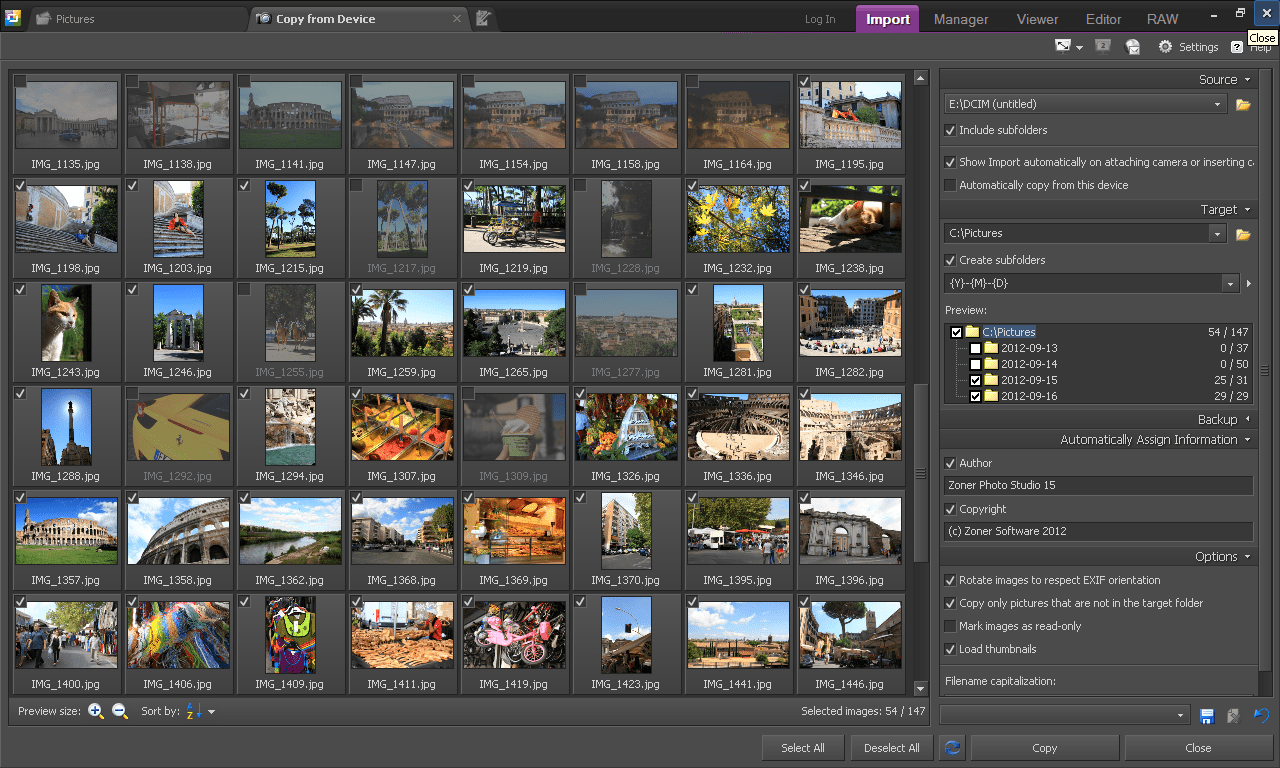Click the Copy button

click(1044, 748)
